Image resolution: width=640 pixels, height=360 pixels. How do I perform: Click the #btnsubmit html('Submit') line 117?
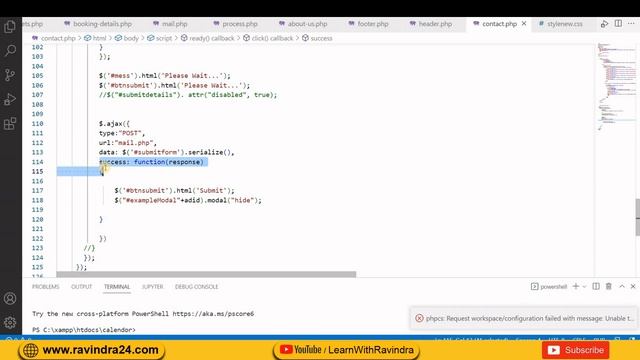174,191
